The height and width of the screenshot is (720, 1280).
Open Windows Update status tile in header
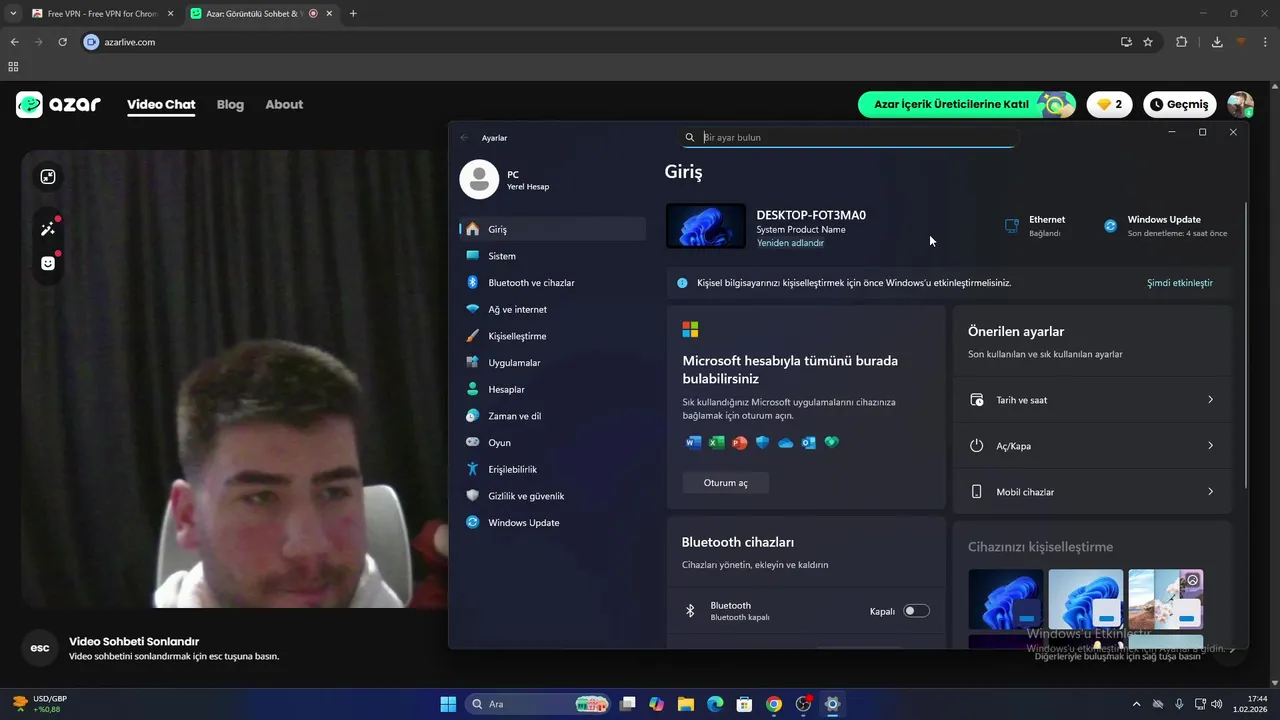pyautogui.click(x=1165, y=226)
